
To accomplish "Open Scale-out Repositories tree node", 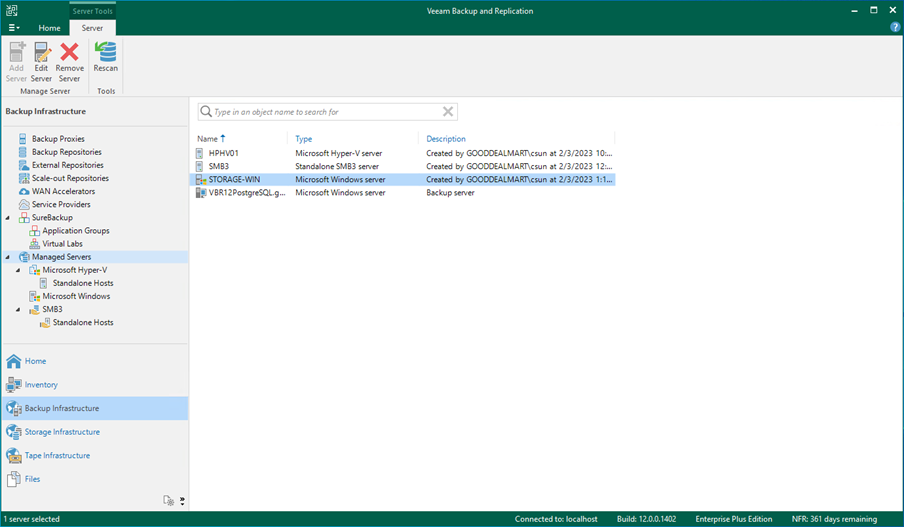I will [x=70, y=179].
